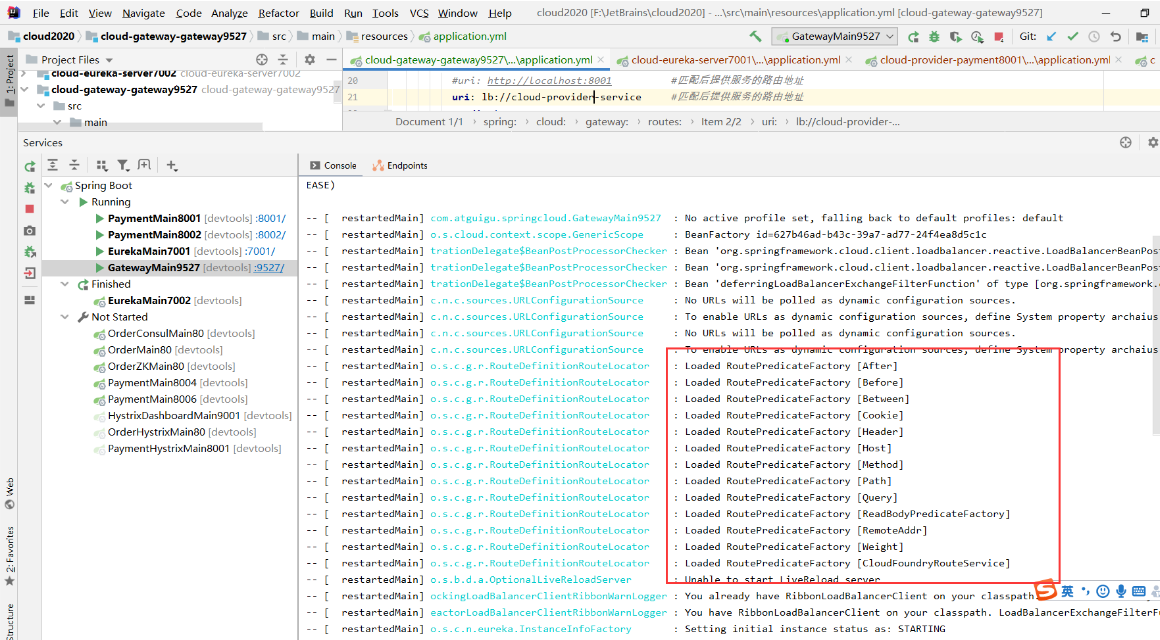Click Add service plus icon
The height and width of the screenshot is (640, 1160).
[172, 165]
